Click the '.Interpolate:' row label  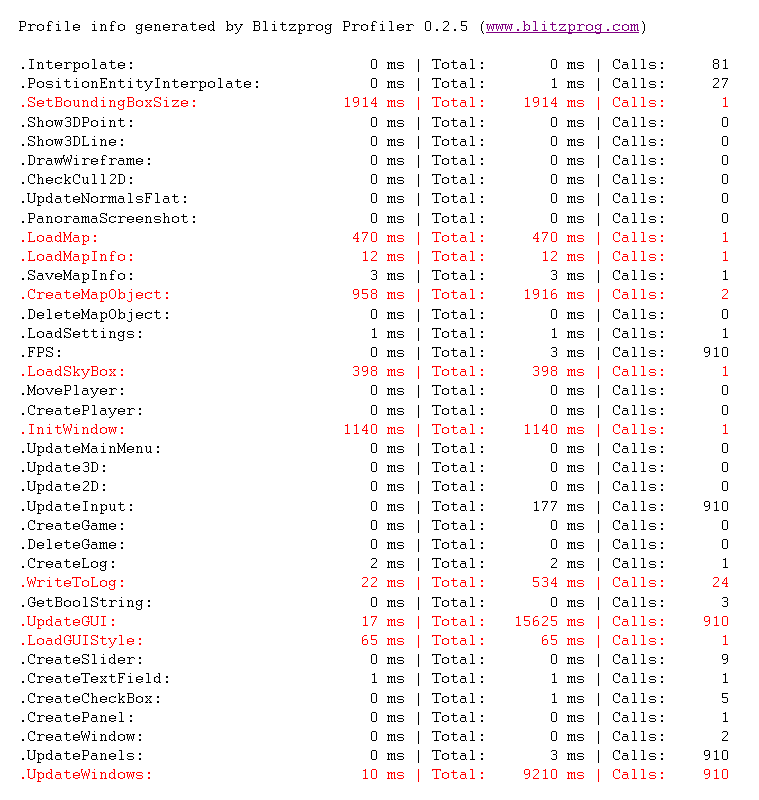77,65
